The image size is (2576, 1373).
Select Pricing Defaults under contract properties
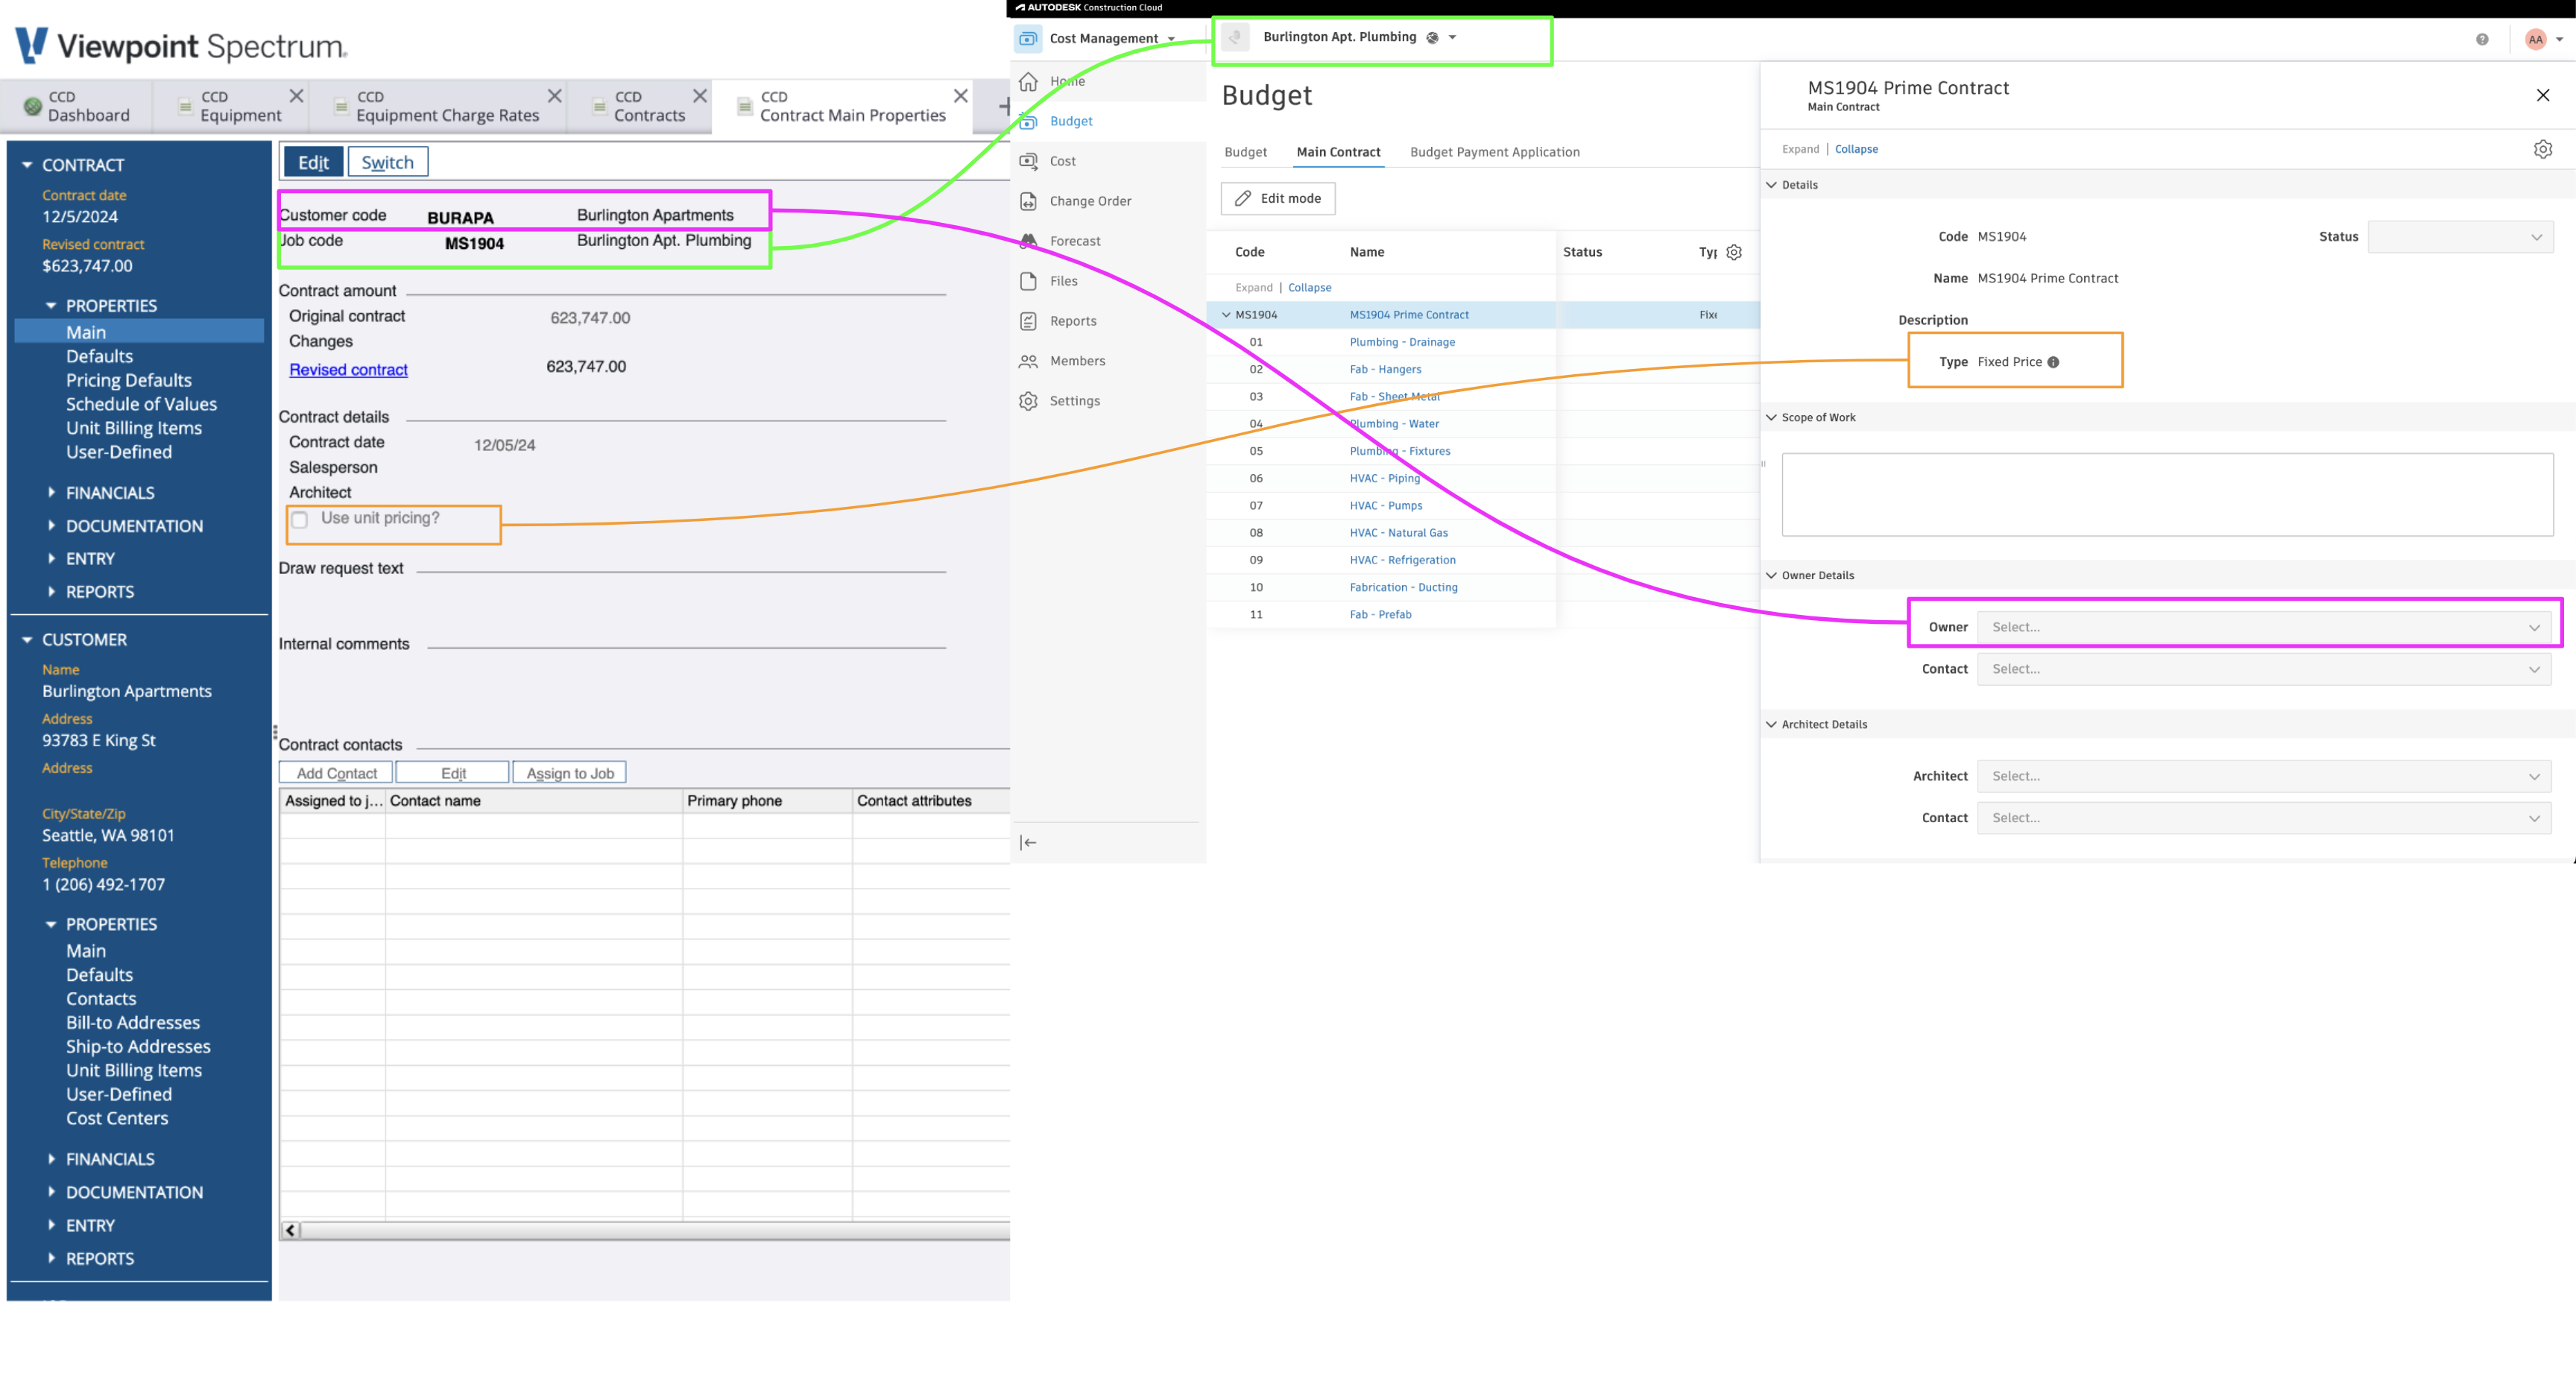pyautogui.click(x=129, y=380)
